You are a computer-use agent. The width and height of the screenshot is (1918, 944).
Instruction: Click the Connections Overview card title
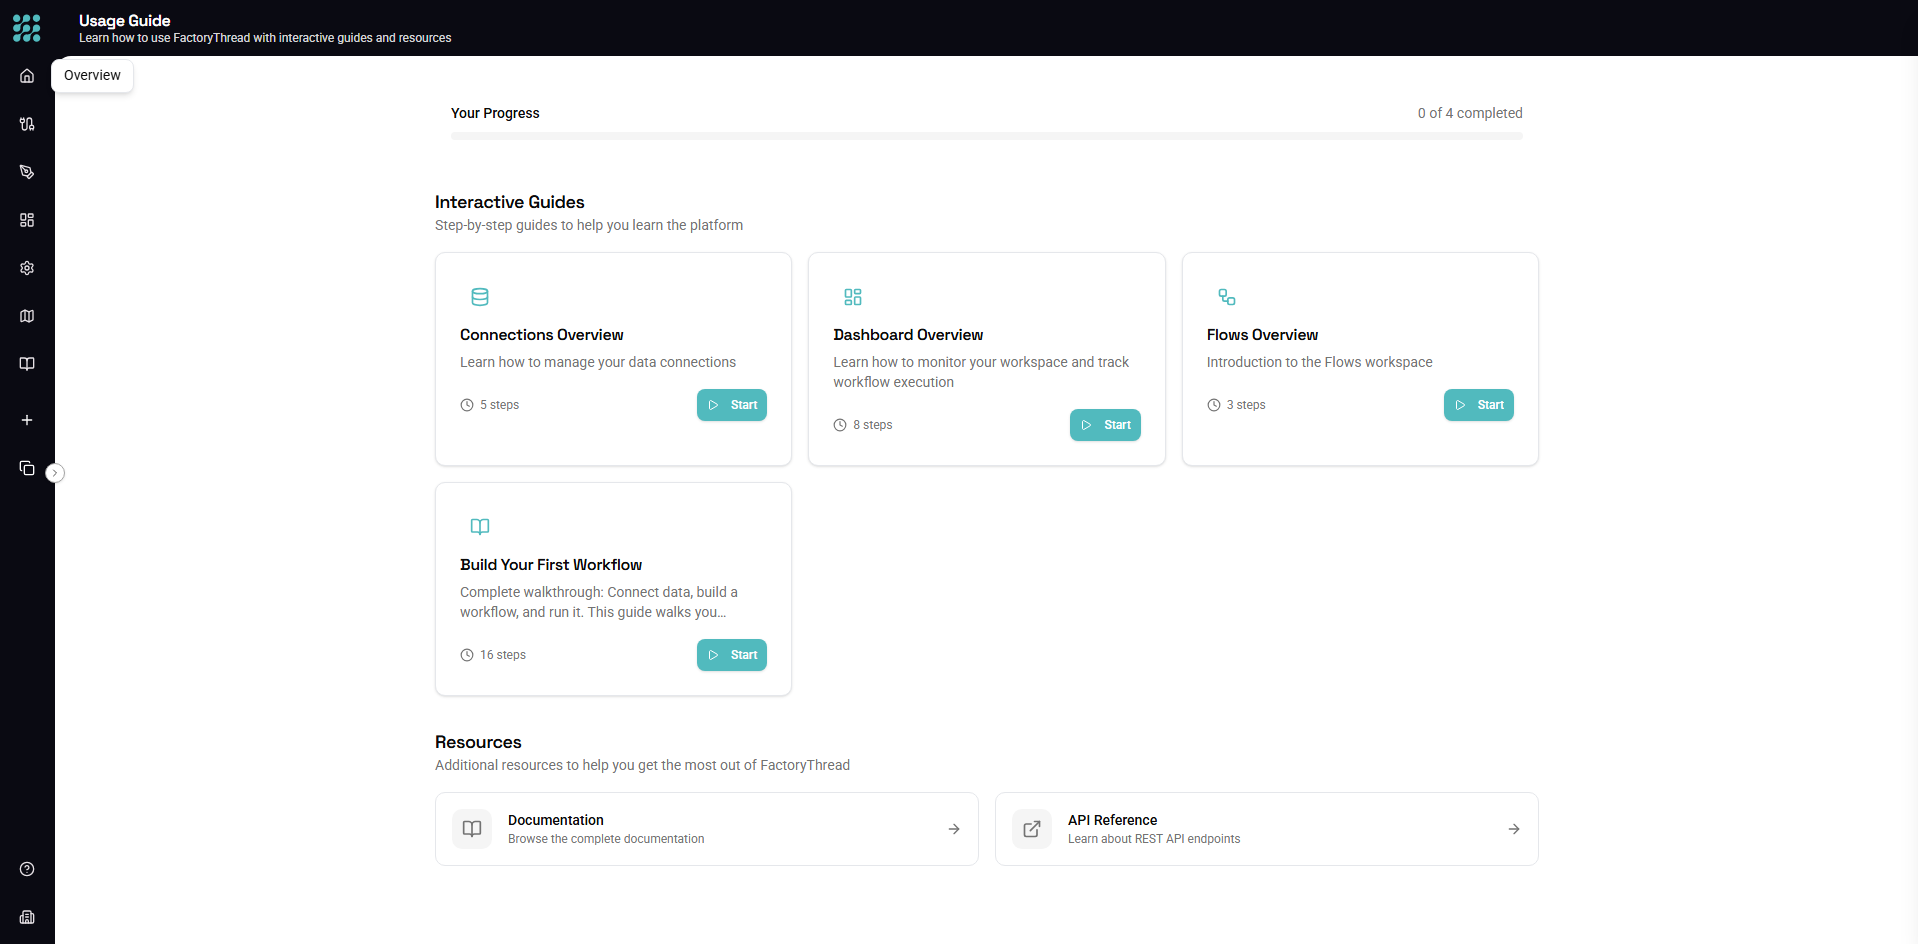click(542, 335)
